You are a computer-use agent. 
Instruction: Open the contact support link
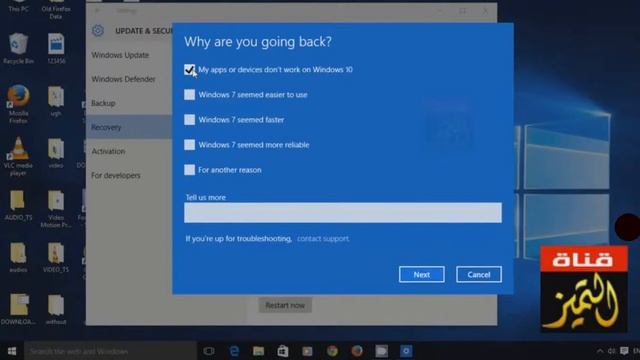(x=323, y=238)
